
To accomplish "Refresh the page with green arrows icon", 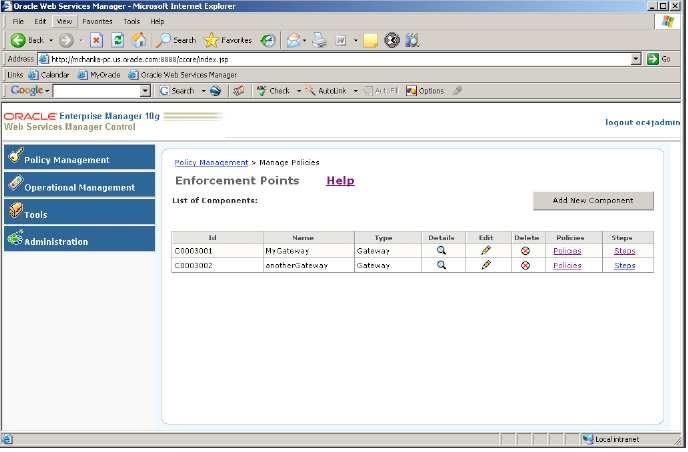I will pos(118,40).
